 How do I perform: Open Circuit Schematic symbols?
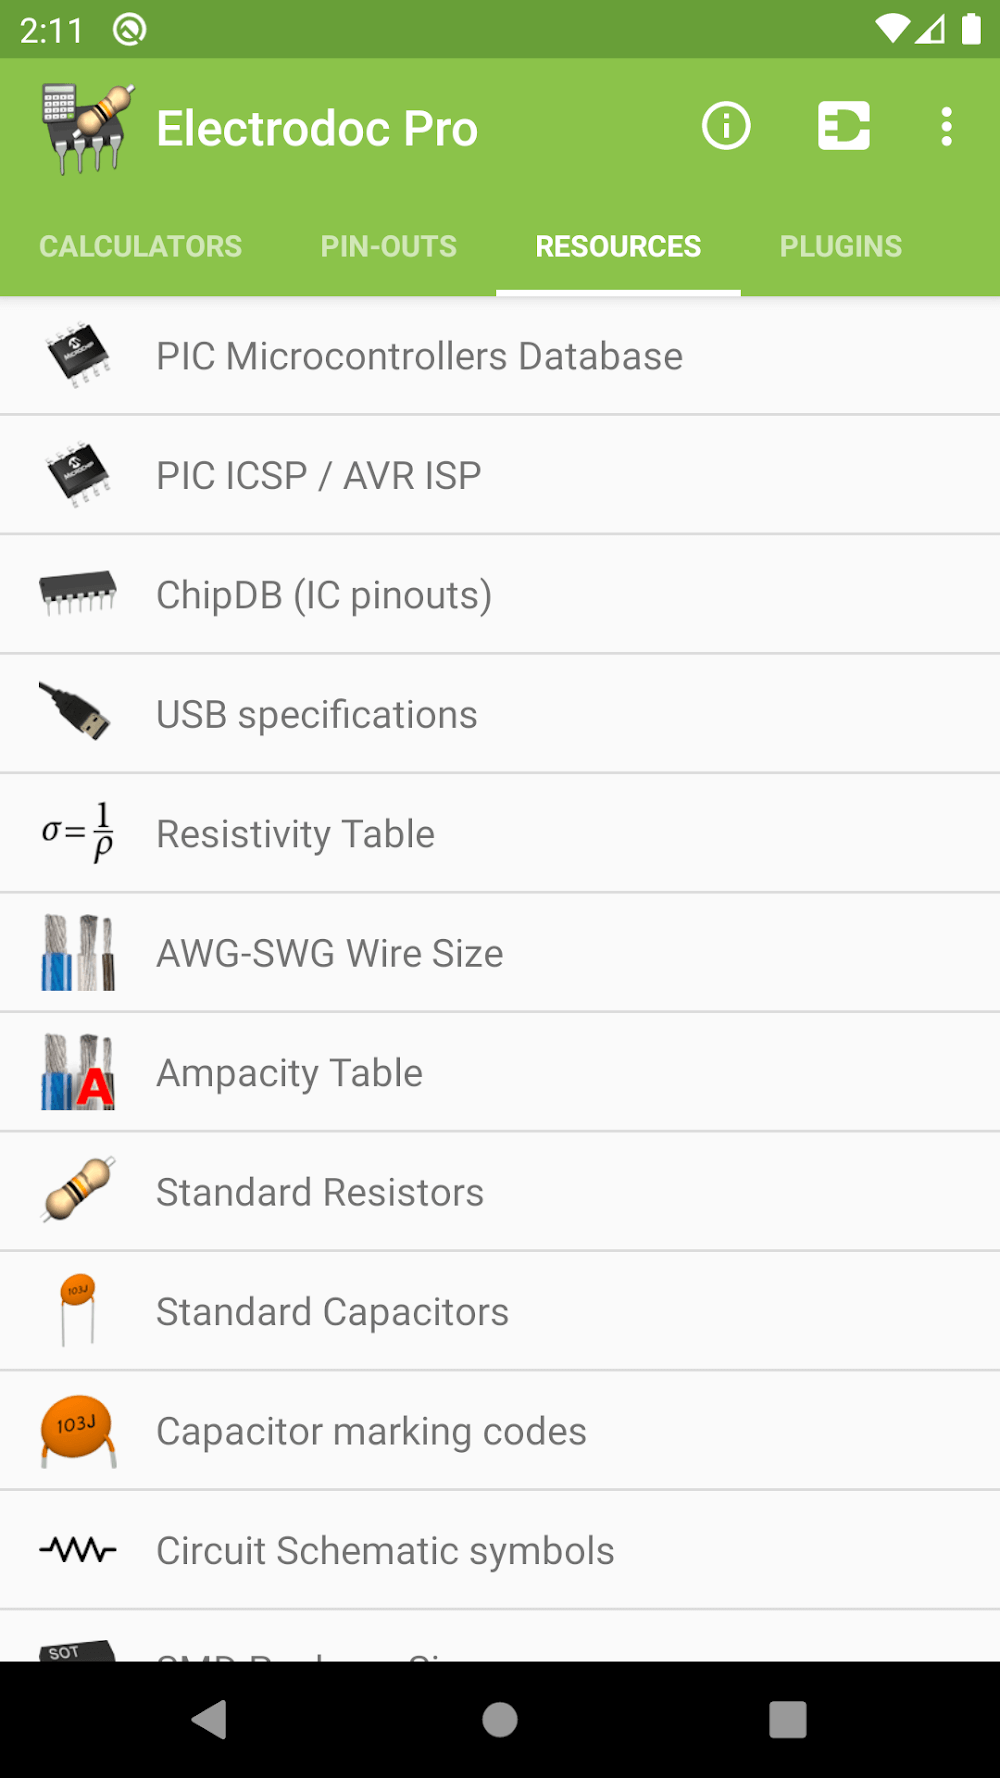385,1551
